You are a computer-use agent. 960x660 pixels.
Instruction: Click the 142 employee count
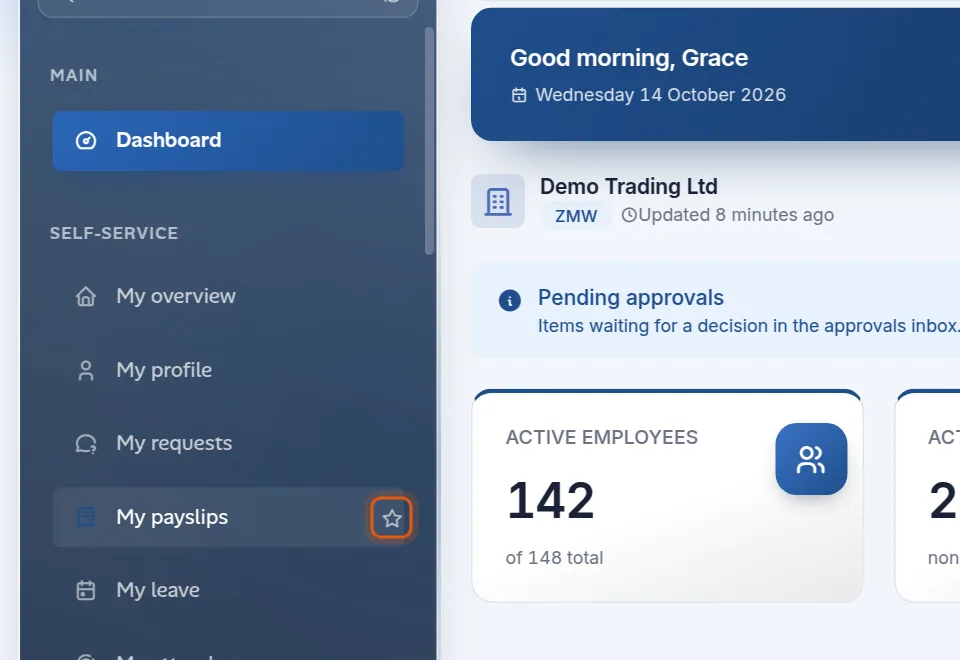click(x=551, y=500)
